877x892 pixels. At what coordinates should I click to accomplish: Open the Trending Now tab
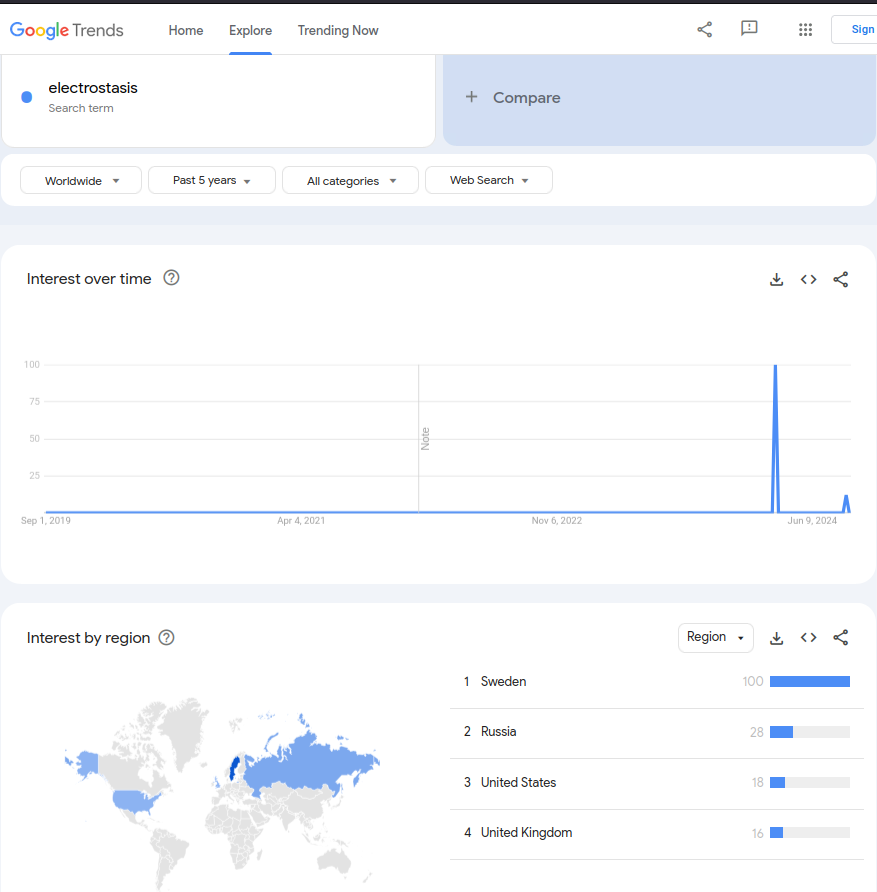click(338, 30)
